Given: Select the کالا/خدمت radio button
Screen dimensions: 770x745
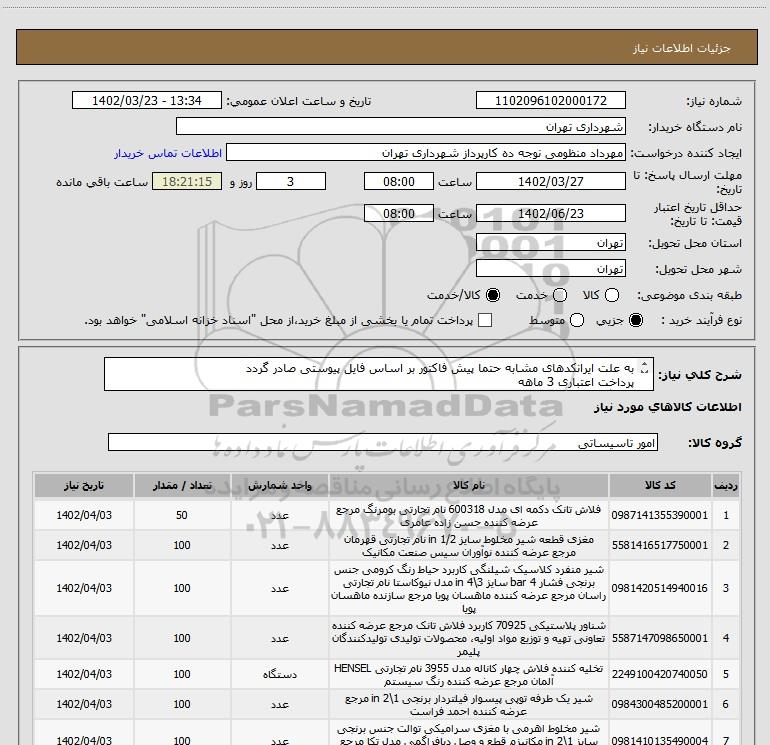Looking at the screenshot, I should [x=493, y=295].
